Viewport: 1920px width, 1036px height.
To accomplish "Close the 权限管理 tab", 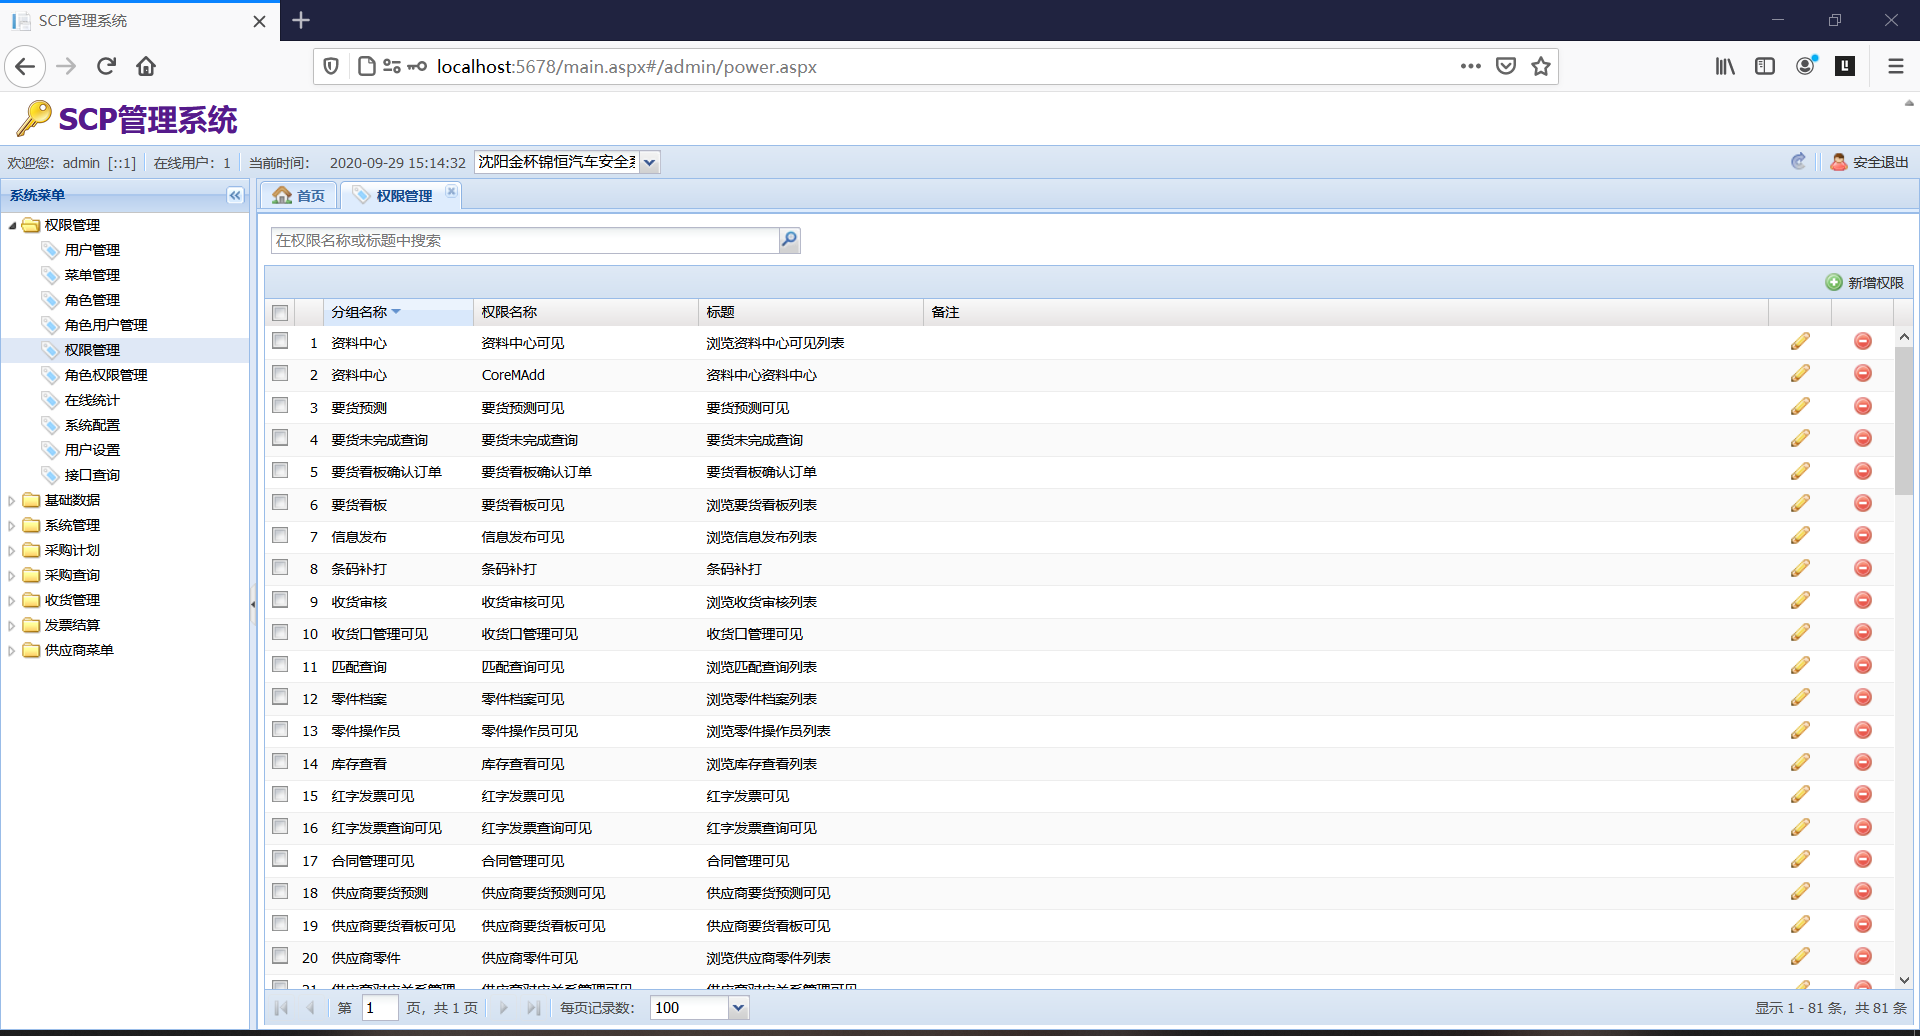I will pyautogui.click(x=451, y=191).
